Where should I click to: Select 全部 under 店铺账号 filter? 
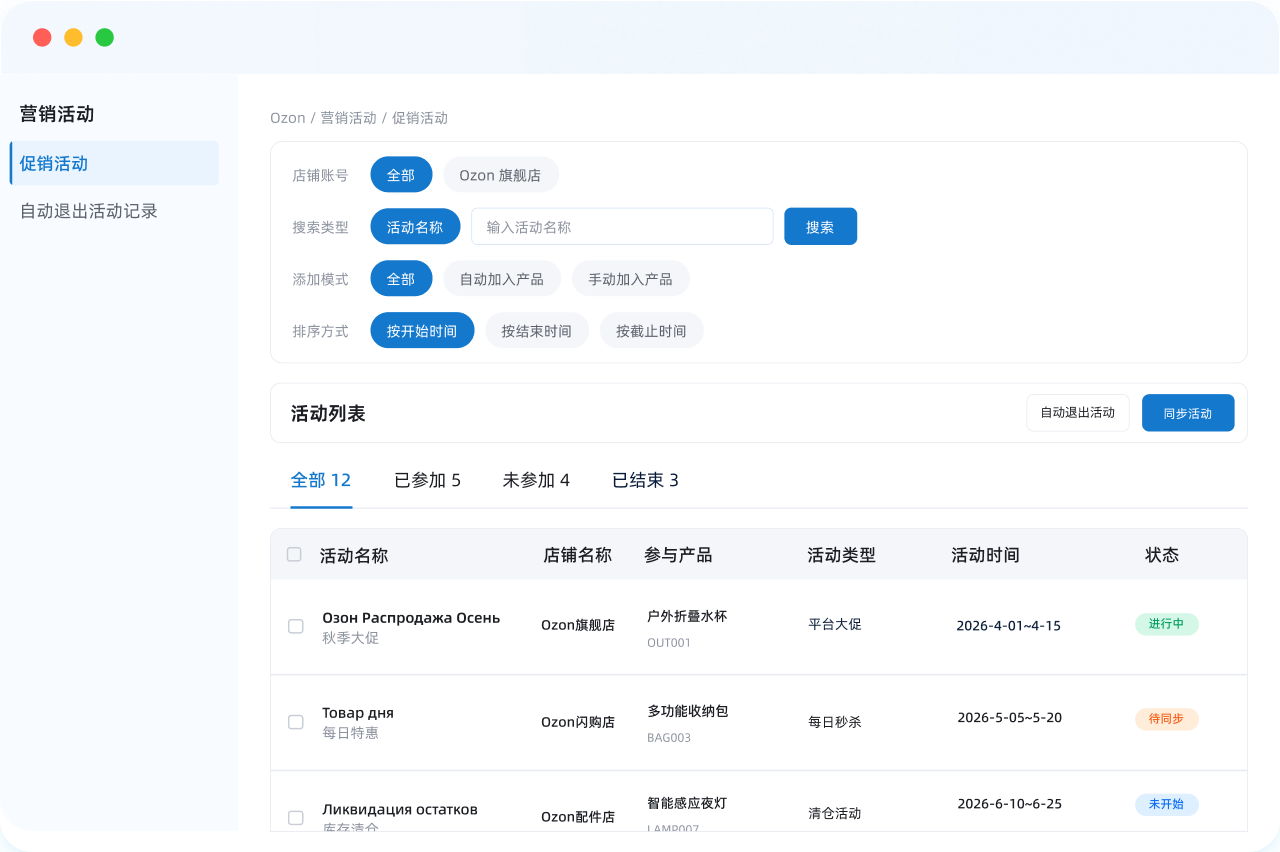point(401,174)
